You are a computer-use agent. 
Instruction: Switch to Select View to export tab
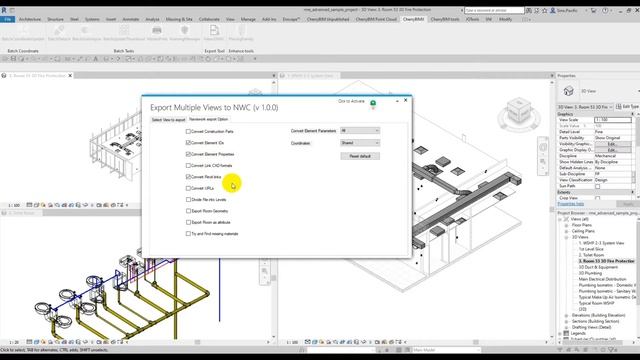point(169,120)
